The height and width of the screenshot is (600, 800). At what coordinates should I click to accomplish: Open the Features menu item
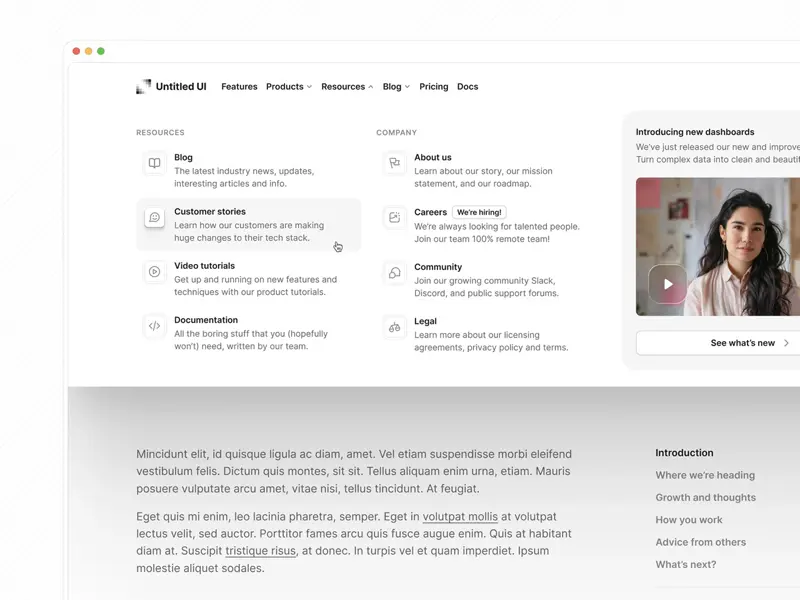coord(239,86)
